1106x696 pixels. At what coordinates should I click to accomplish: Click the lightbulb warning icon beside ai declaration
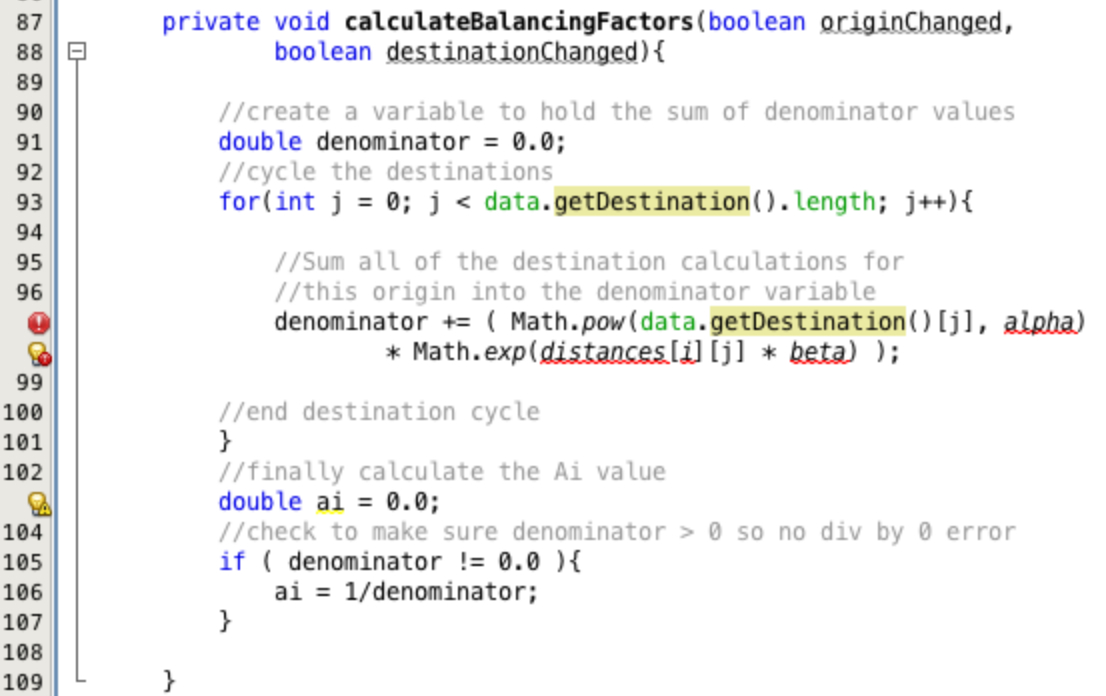coord(39,503)
